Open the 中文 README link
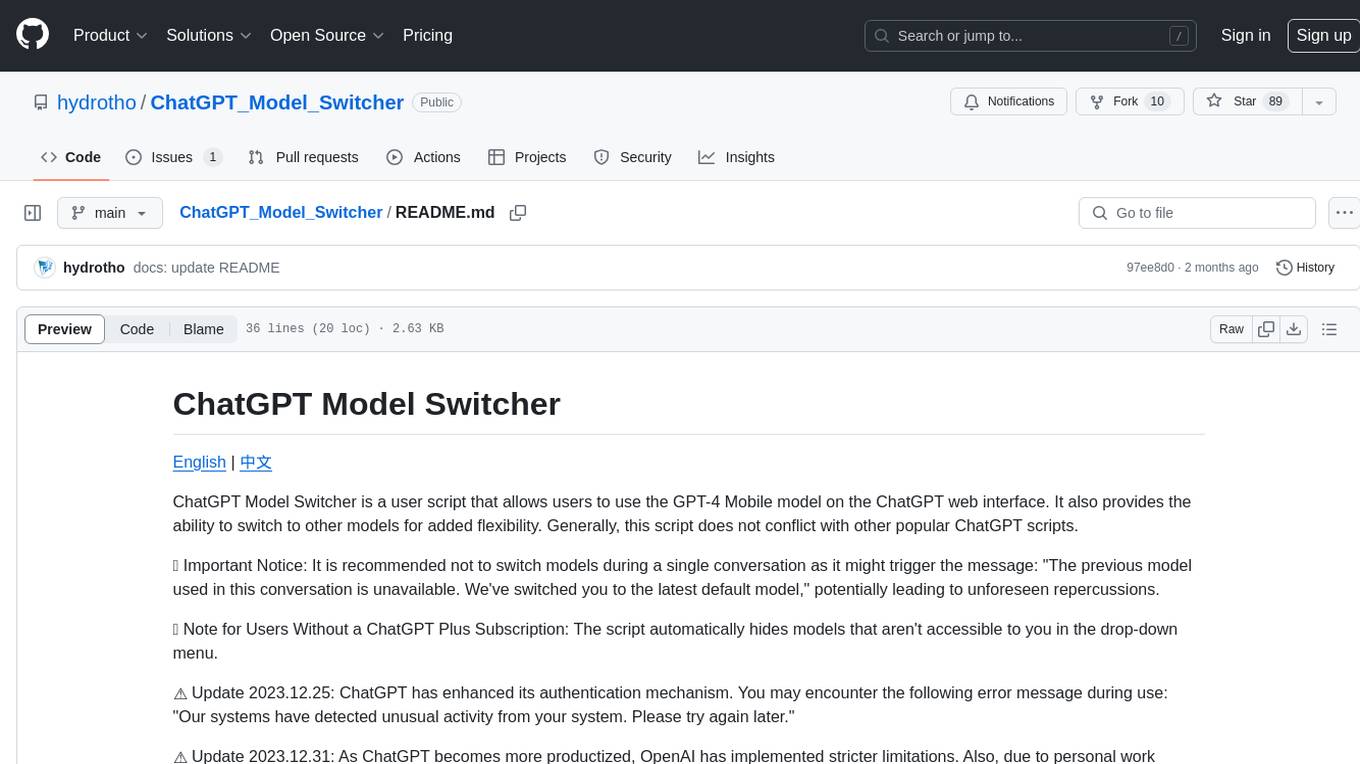 click(256, 462)
